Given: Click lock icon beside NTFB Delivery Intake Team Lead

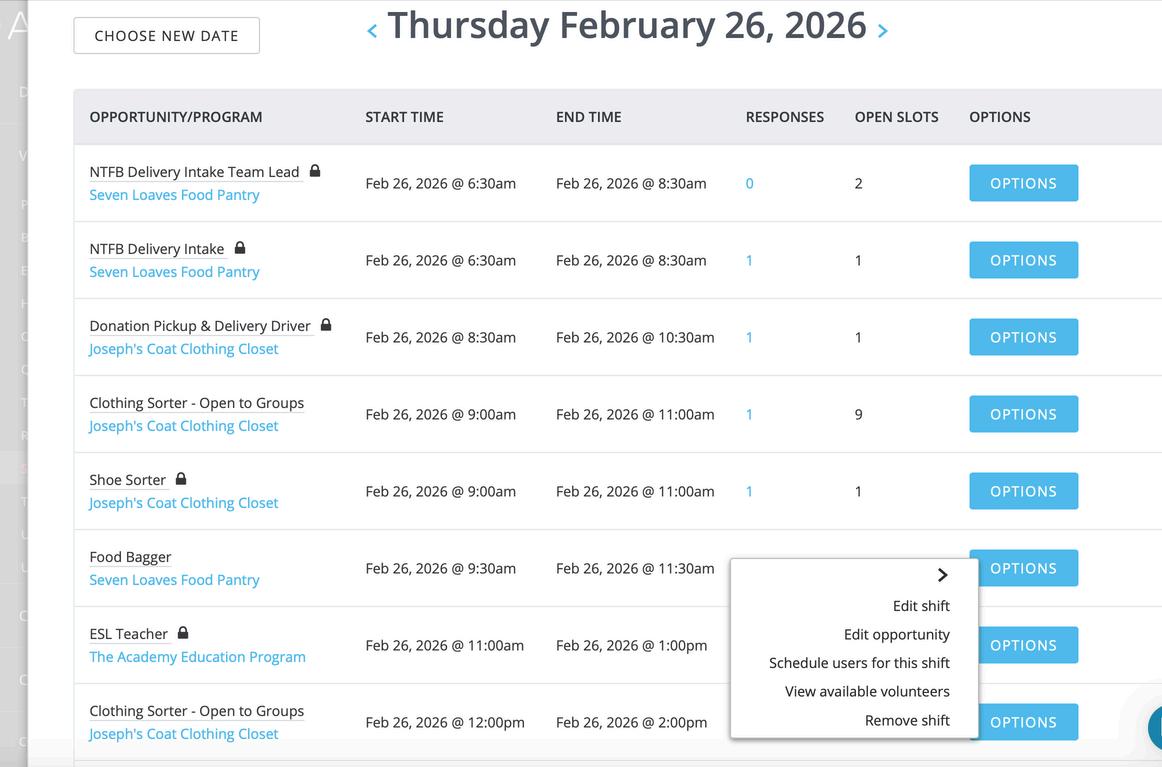Looking at the screenshot, I should [315, 171].
